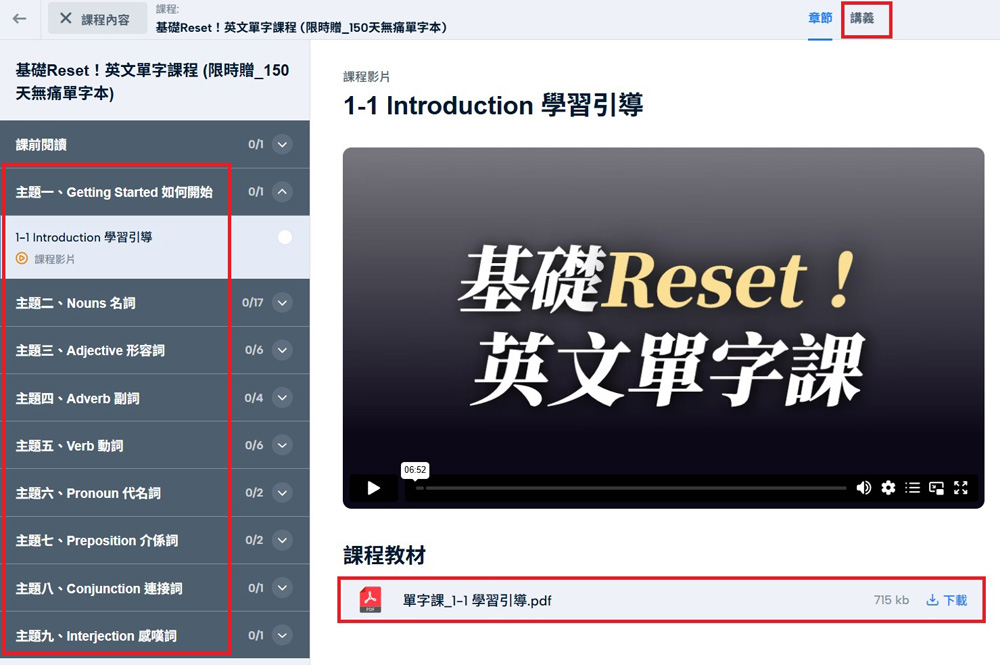The height and width of the screenshot is (665, 1000).
Task: Expand 主題四 Adverb 副詞 chevron
Action: click(283, 398)
